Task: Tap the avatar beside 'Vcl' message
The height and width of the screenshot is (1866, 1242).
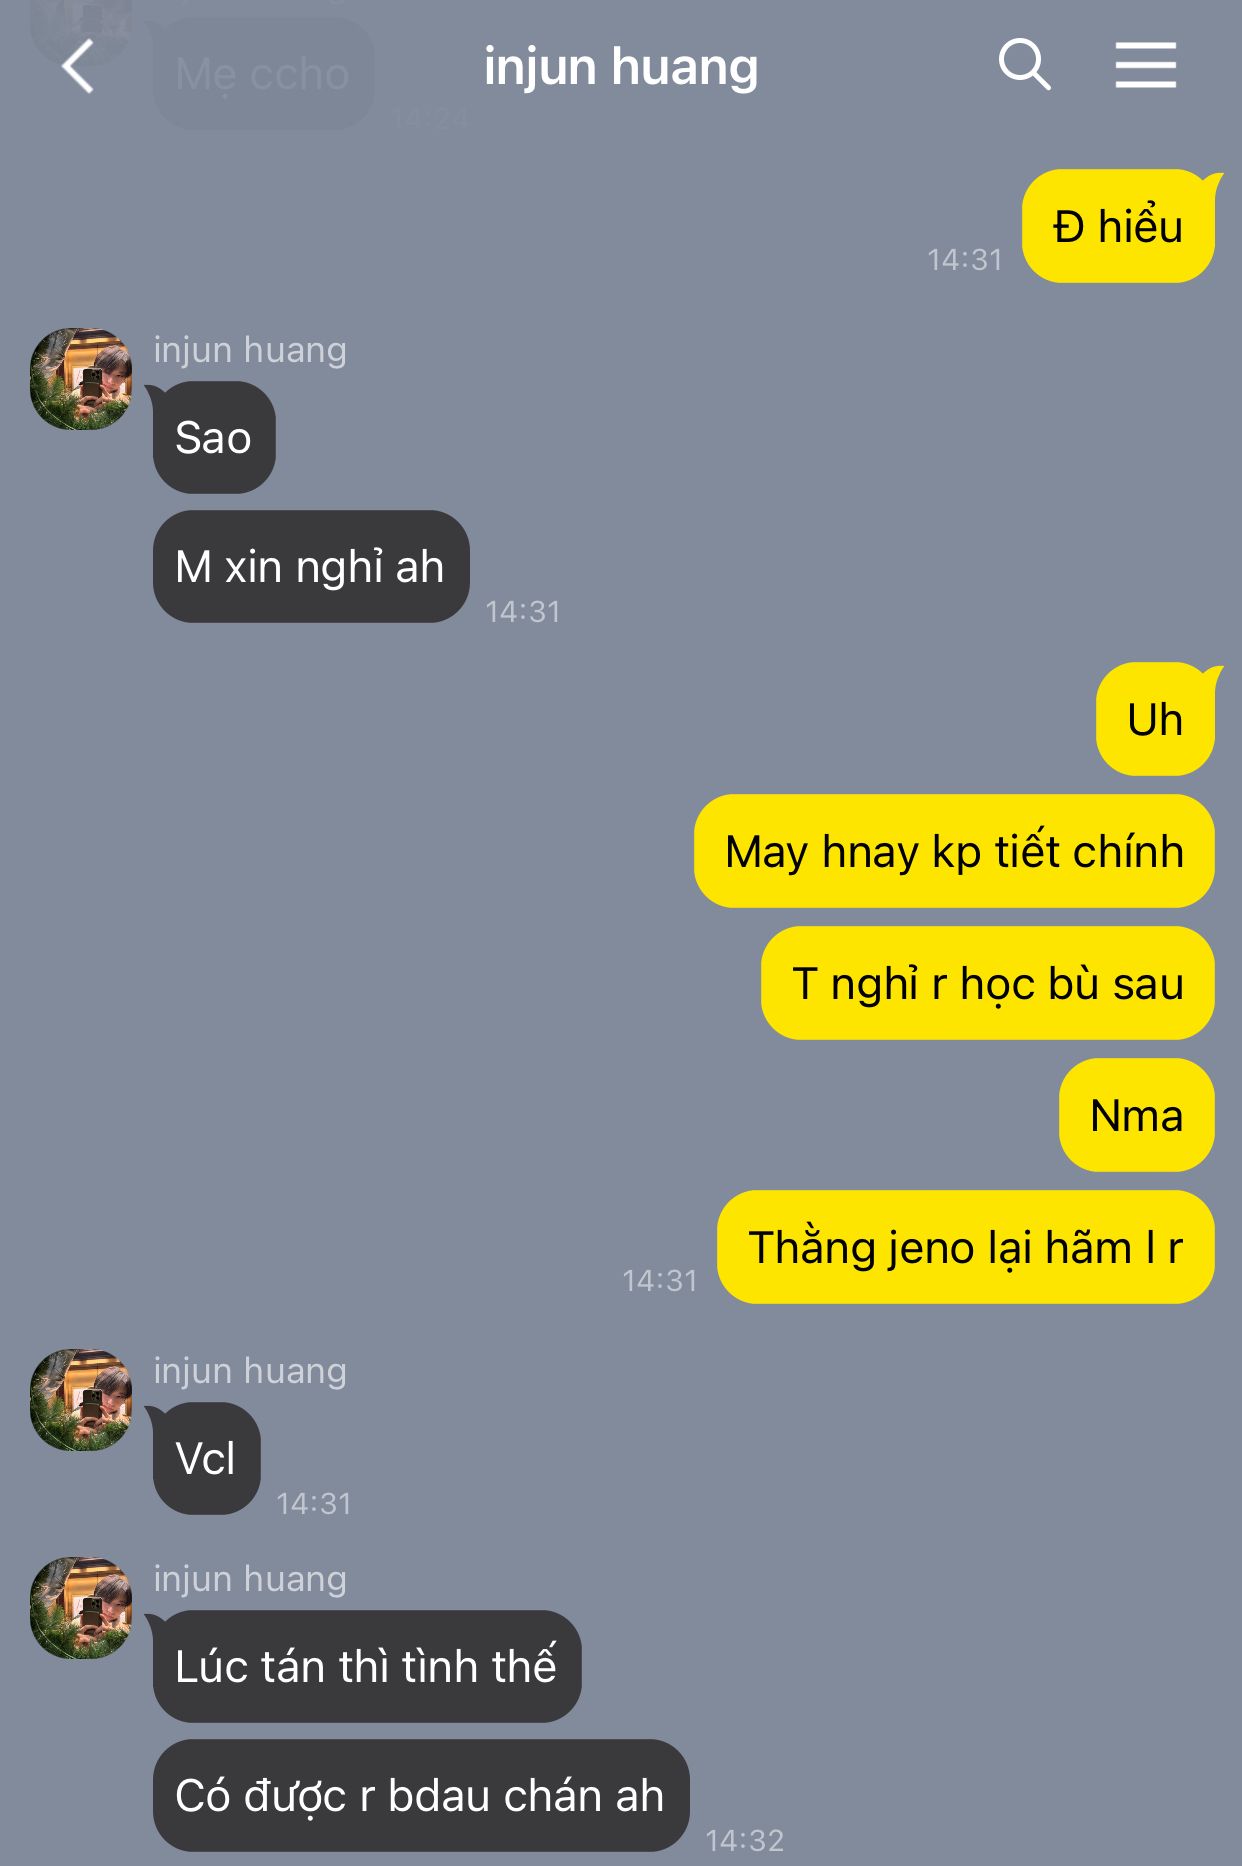Action: (x=81, y=1400)
